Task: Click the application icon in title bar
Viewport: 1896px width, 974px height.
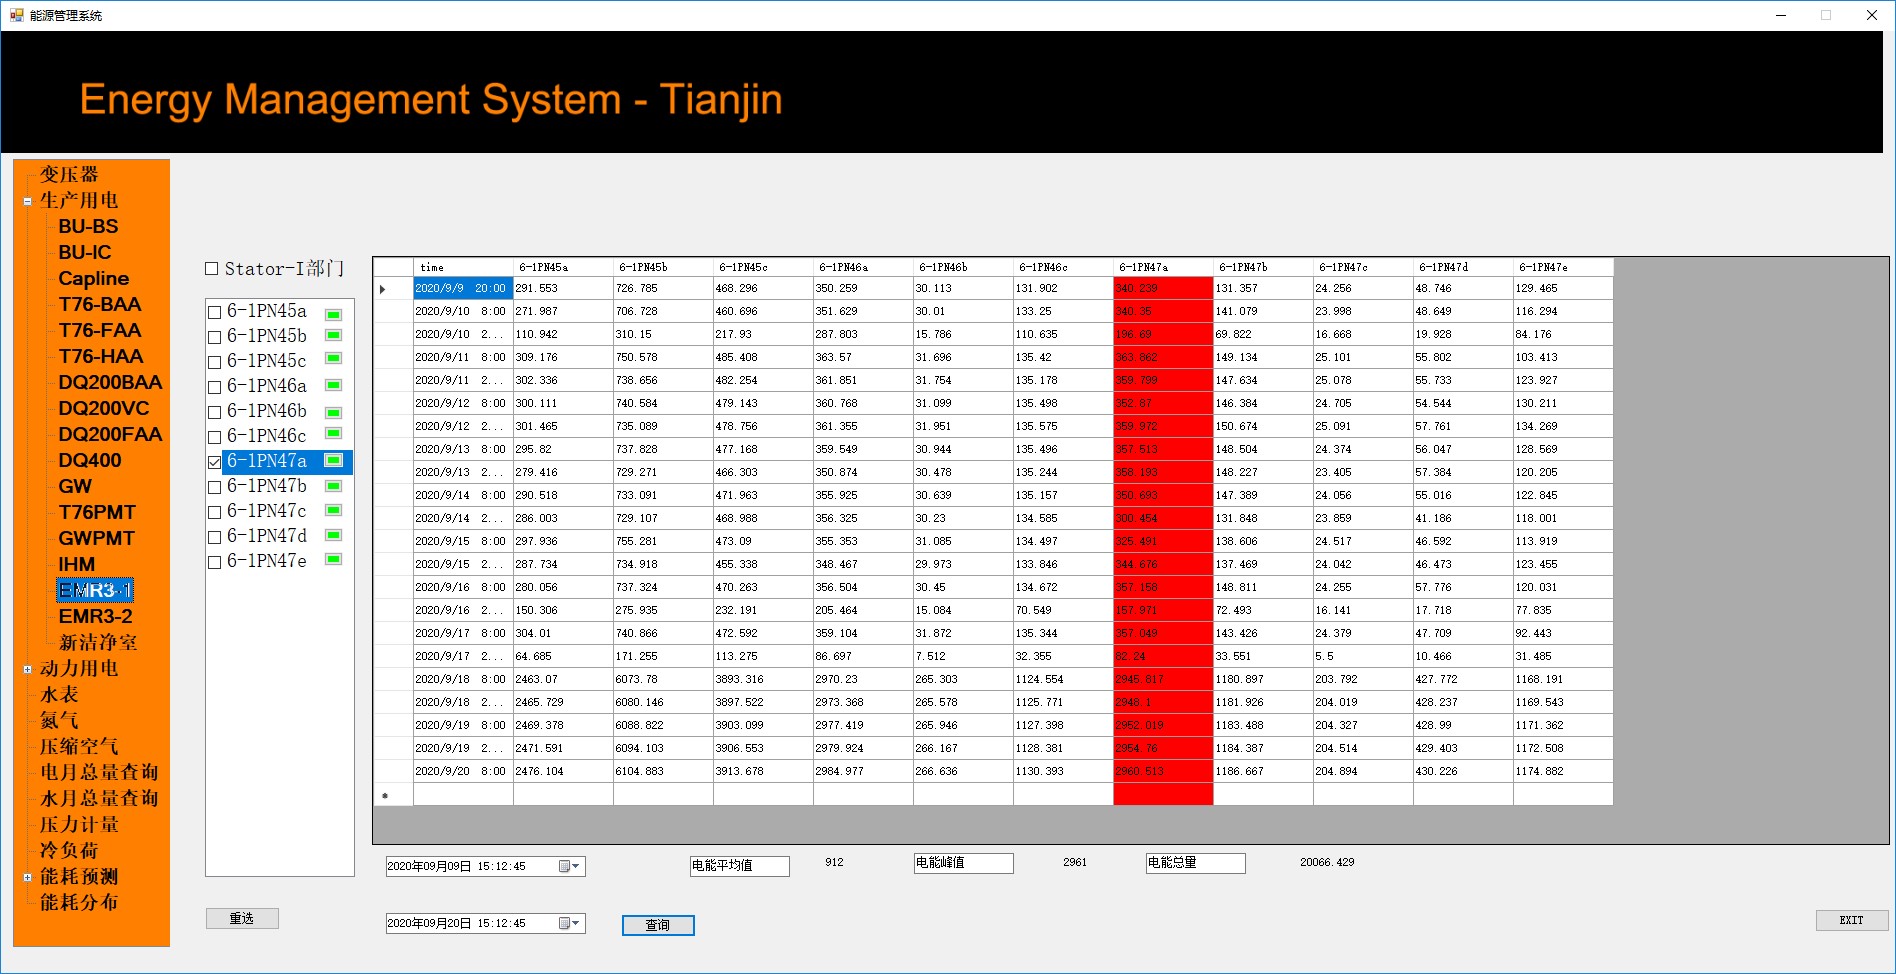Action: (16, 15)
